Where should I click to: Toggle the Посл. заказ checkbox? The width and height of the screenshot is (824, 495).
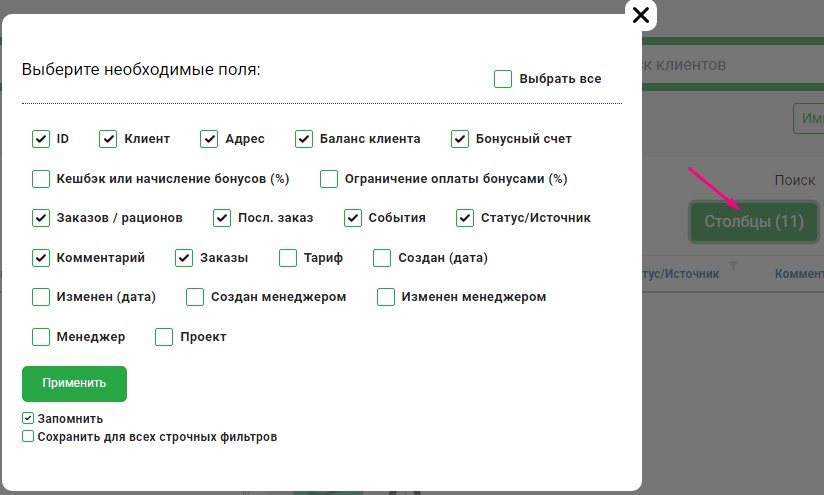(x=222, y=217)
